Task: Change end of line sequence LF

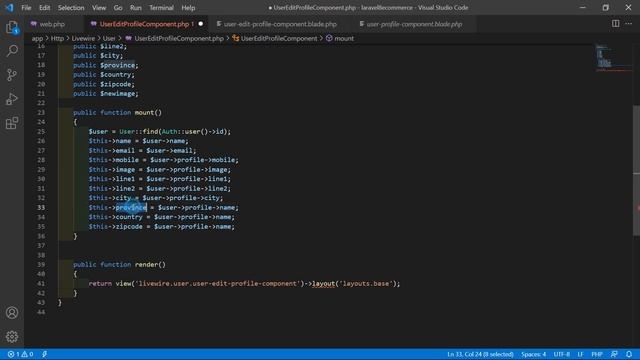Action: pyautogui.click(x=580, y=354)
